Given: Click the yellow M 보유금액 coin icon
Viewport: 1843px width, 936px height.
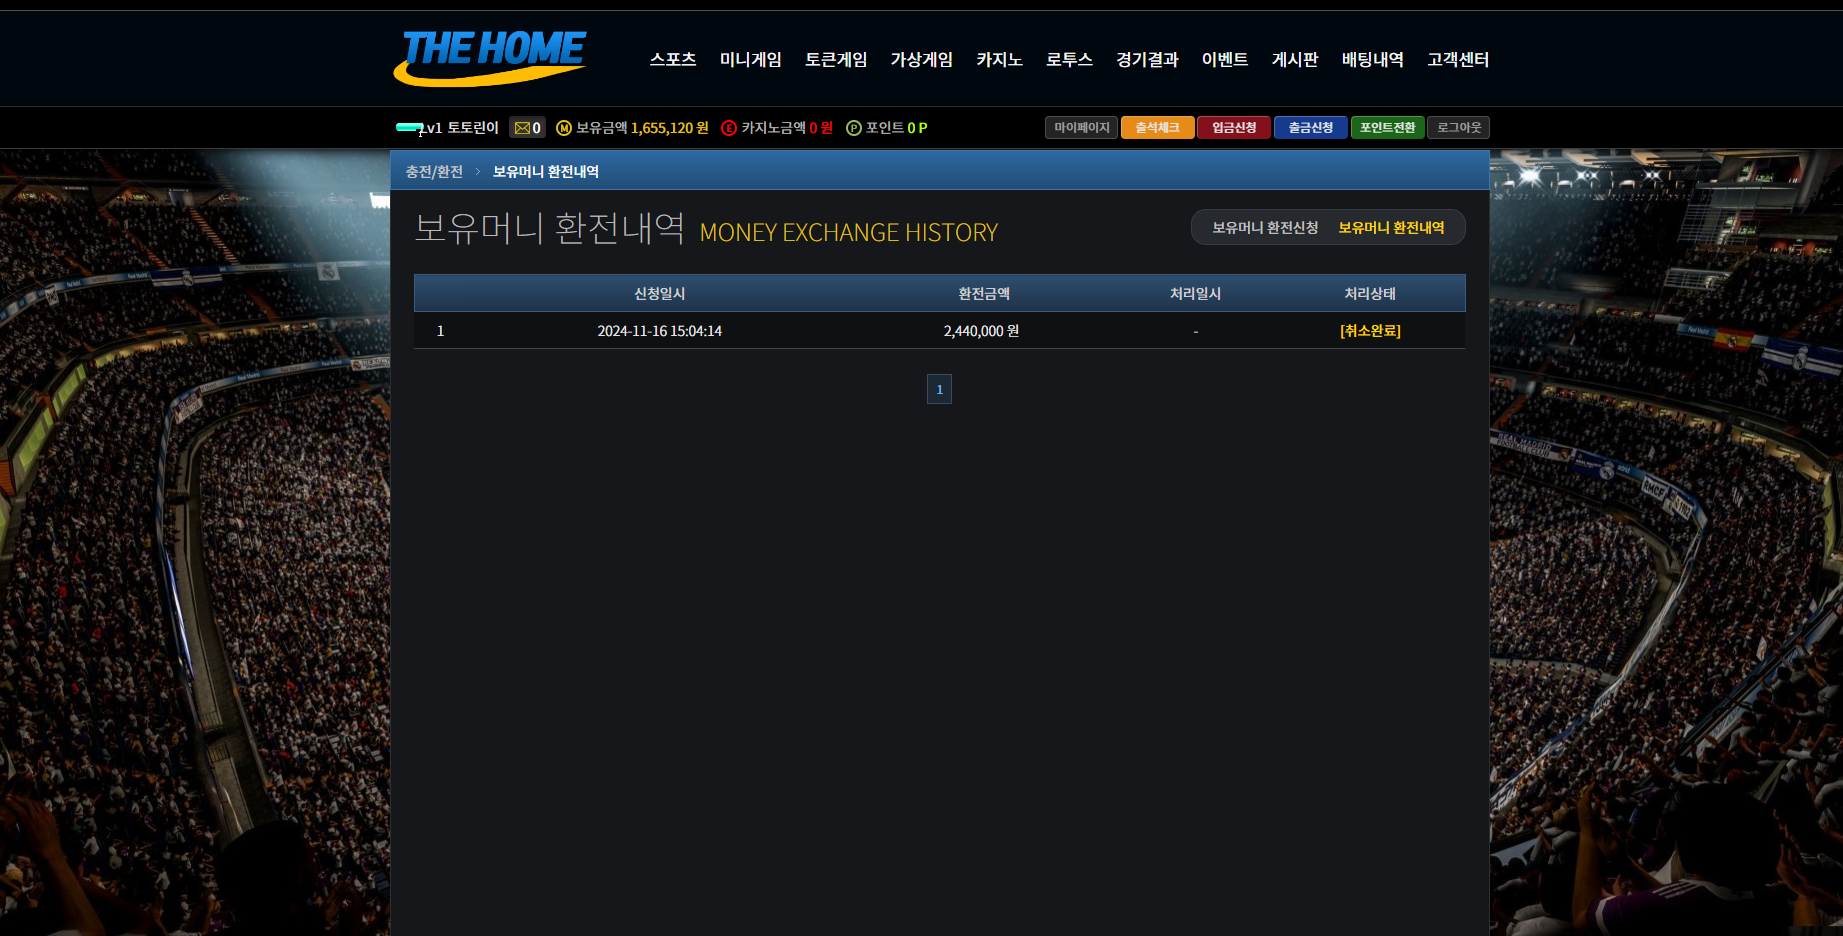Looking at the screenshot, I should tap(564, 128).
